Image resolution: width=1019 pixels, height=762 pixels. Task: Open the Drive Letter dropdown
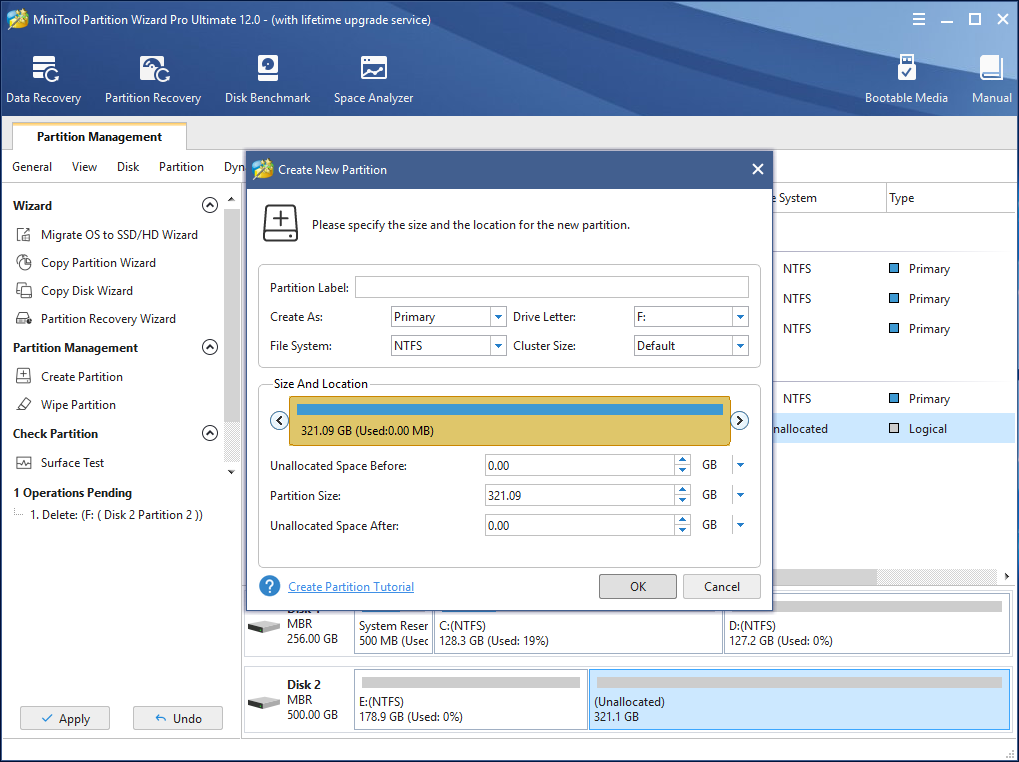point(740,317)
